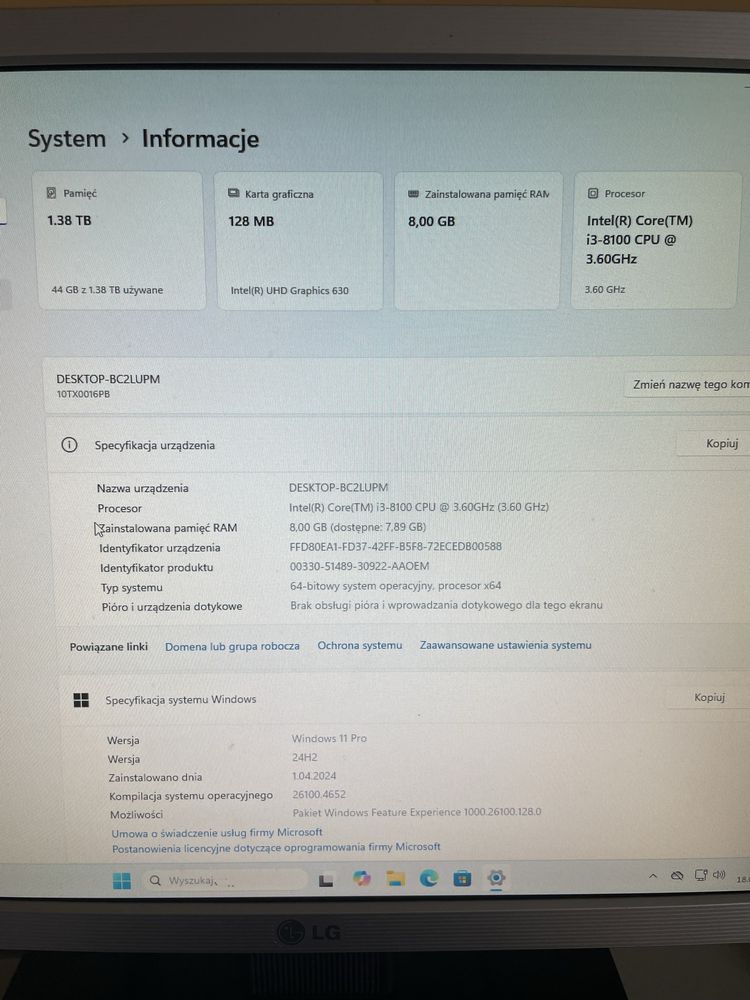750x1000 pixels.
Task: Select version value 24H2
Action: (304, 757)
